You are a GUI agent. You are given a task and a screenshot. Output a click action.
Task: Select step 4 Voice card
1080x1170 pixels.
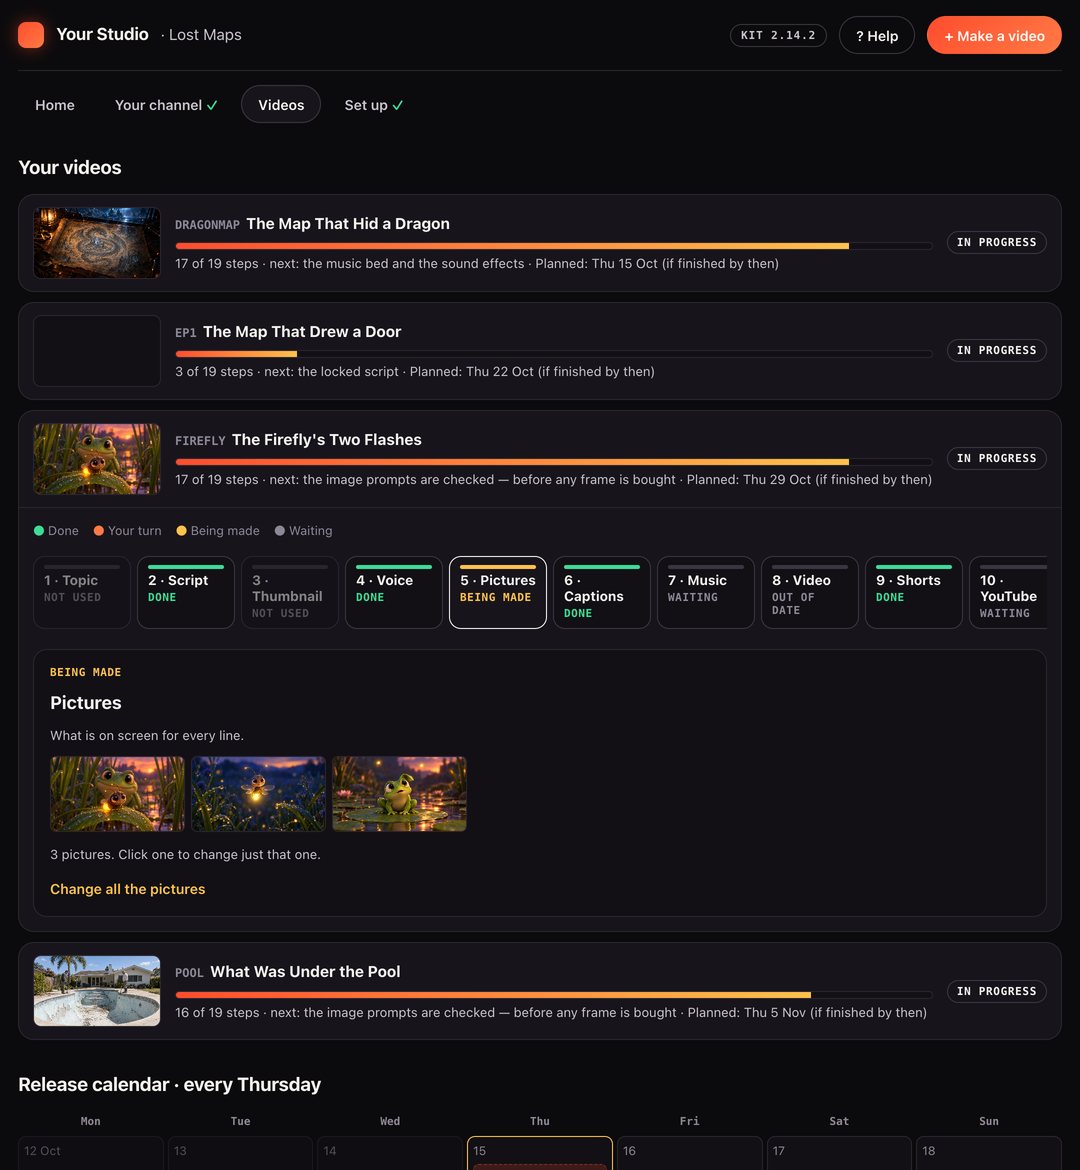(394, 592)
